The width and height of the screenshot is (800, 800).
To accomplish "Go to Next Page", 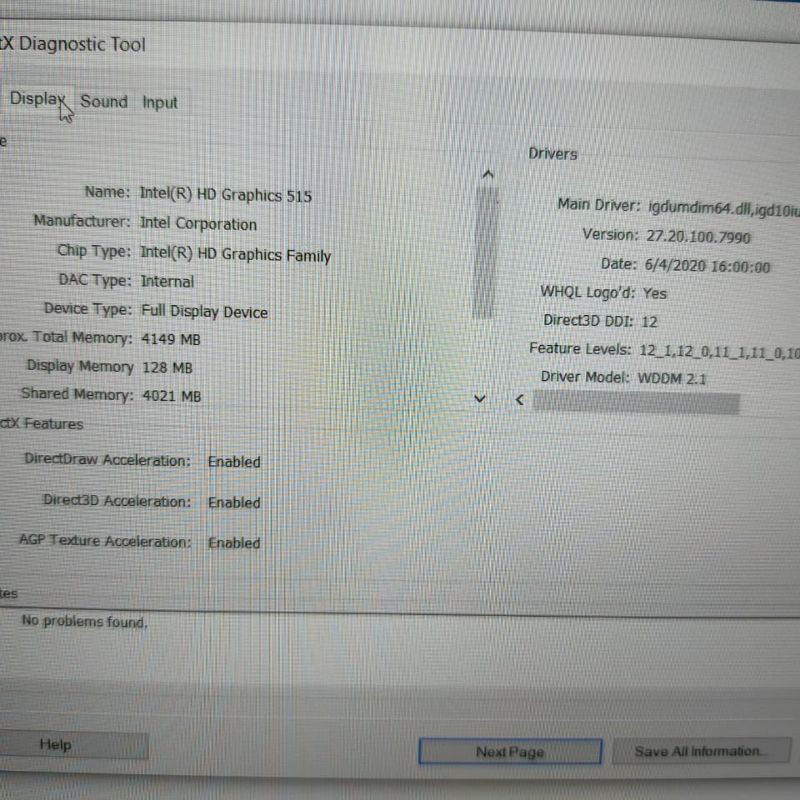I will click(x=510, y=752).
